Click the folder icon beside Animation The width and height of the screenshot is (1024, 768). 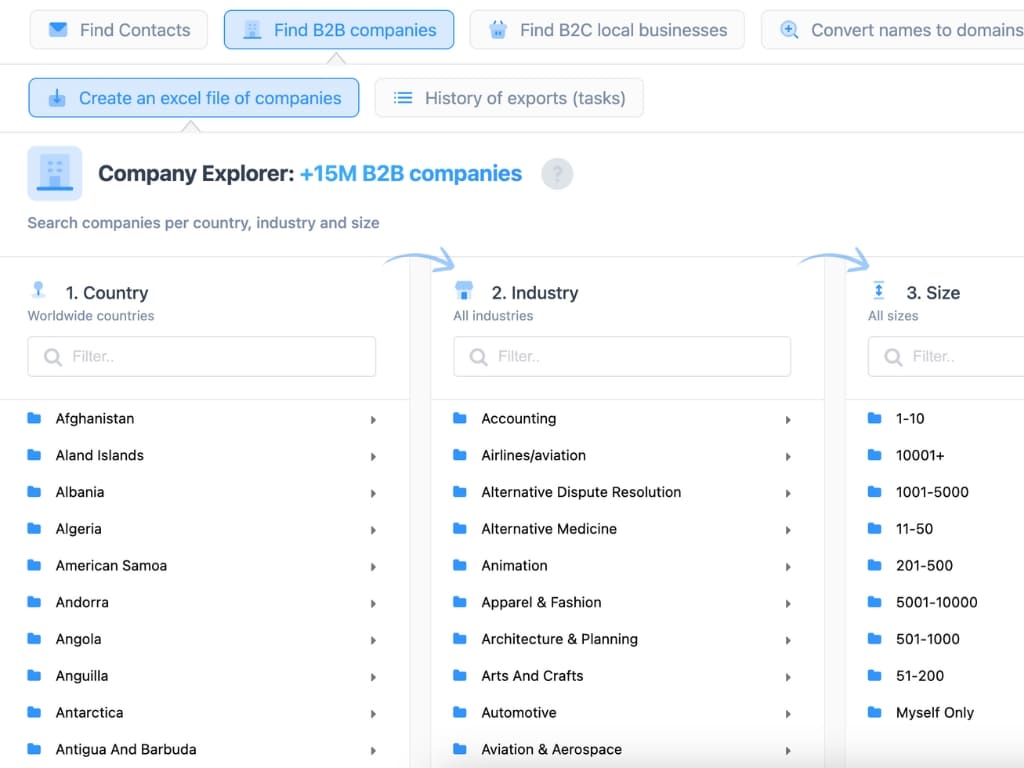[x=460, y=565]
